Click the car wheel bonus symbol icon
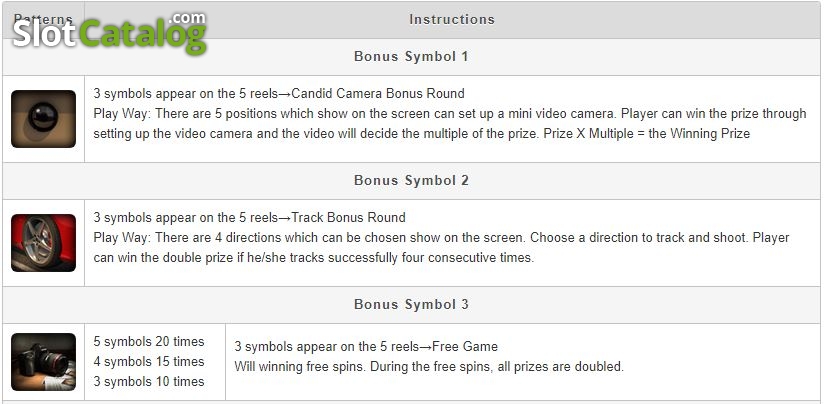Screen dimensions: 825x404 tap(43, 243)
